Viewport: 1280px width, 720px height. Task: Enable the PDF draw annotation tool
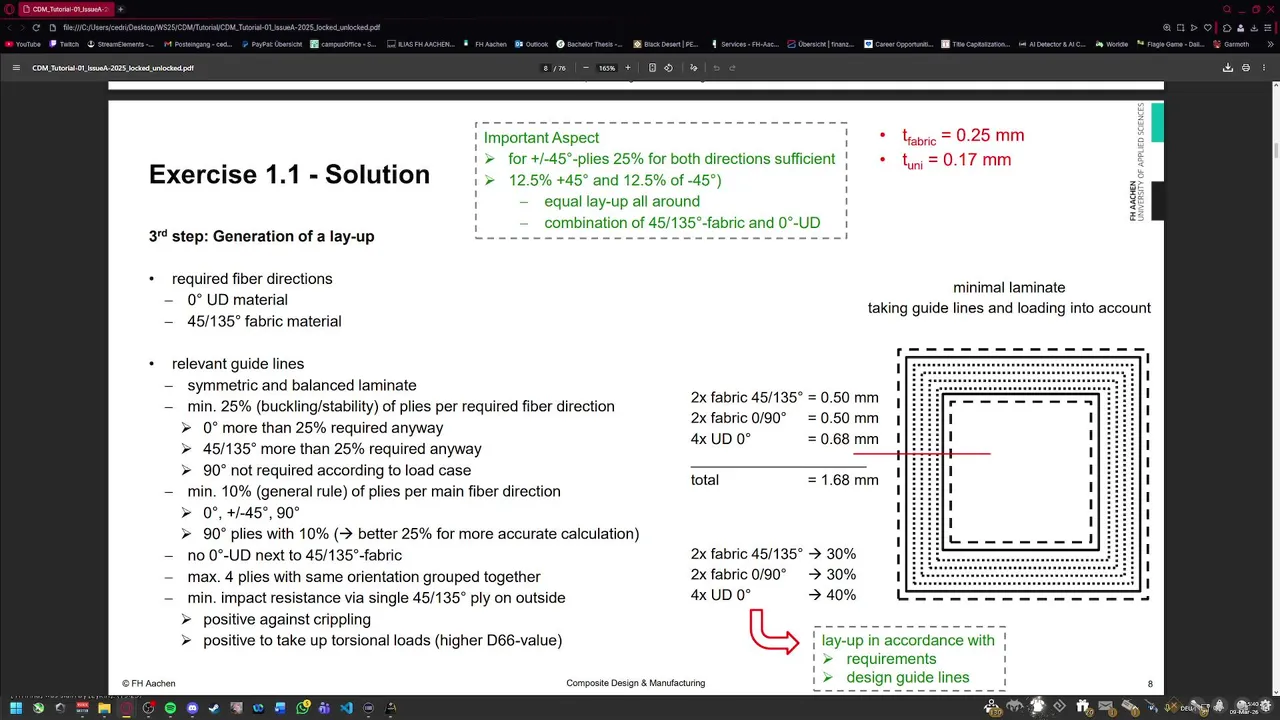[693, 68]
